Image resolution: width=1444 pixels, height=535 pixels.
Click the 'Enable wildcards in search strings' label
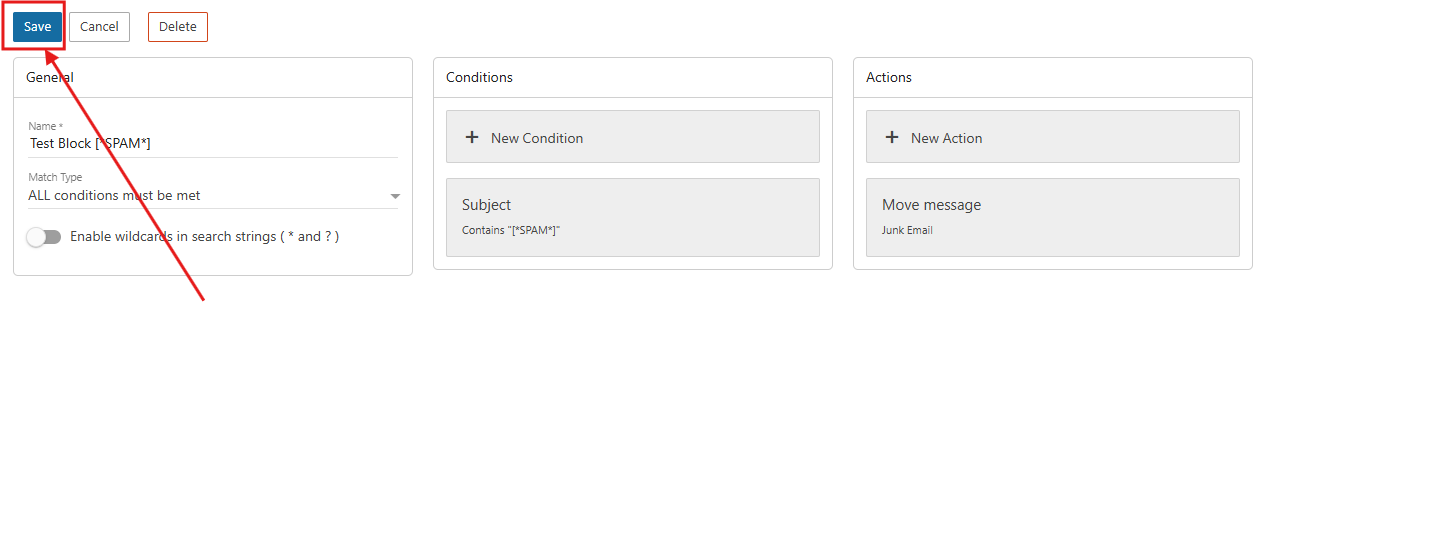click(x=204, y=237)
